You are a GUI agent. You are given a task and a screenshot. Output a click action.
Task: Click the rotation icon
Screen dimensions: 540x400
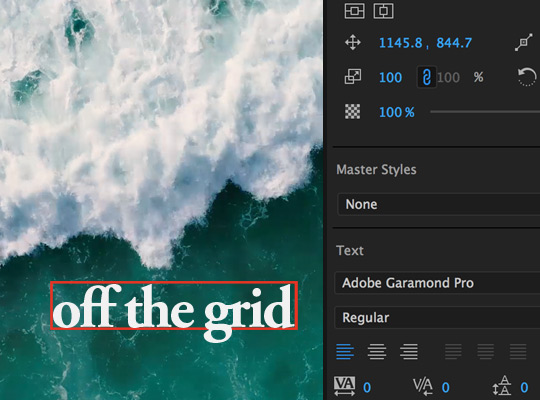[527, 76]
